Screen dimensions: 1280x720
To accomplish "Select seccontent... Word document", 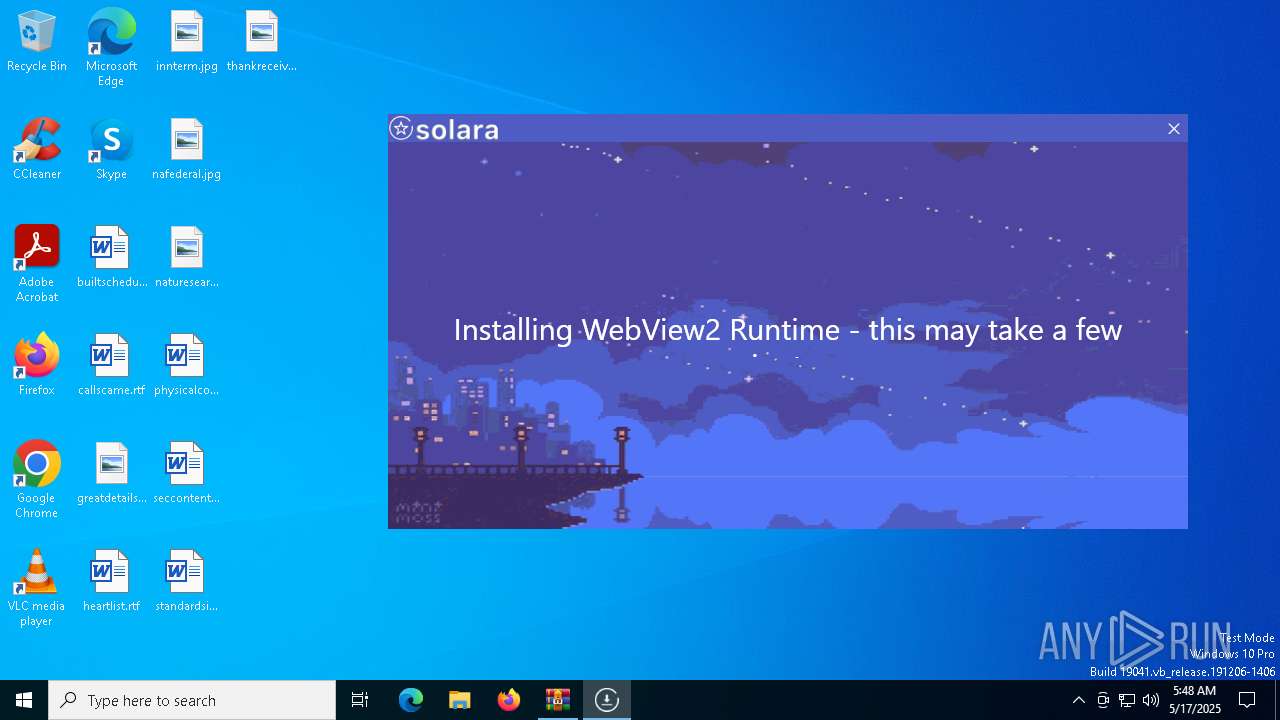I will point(187,473).
